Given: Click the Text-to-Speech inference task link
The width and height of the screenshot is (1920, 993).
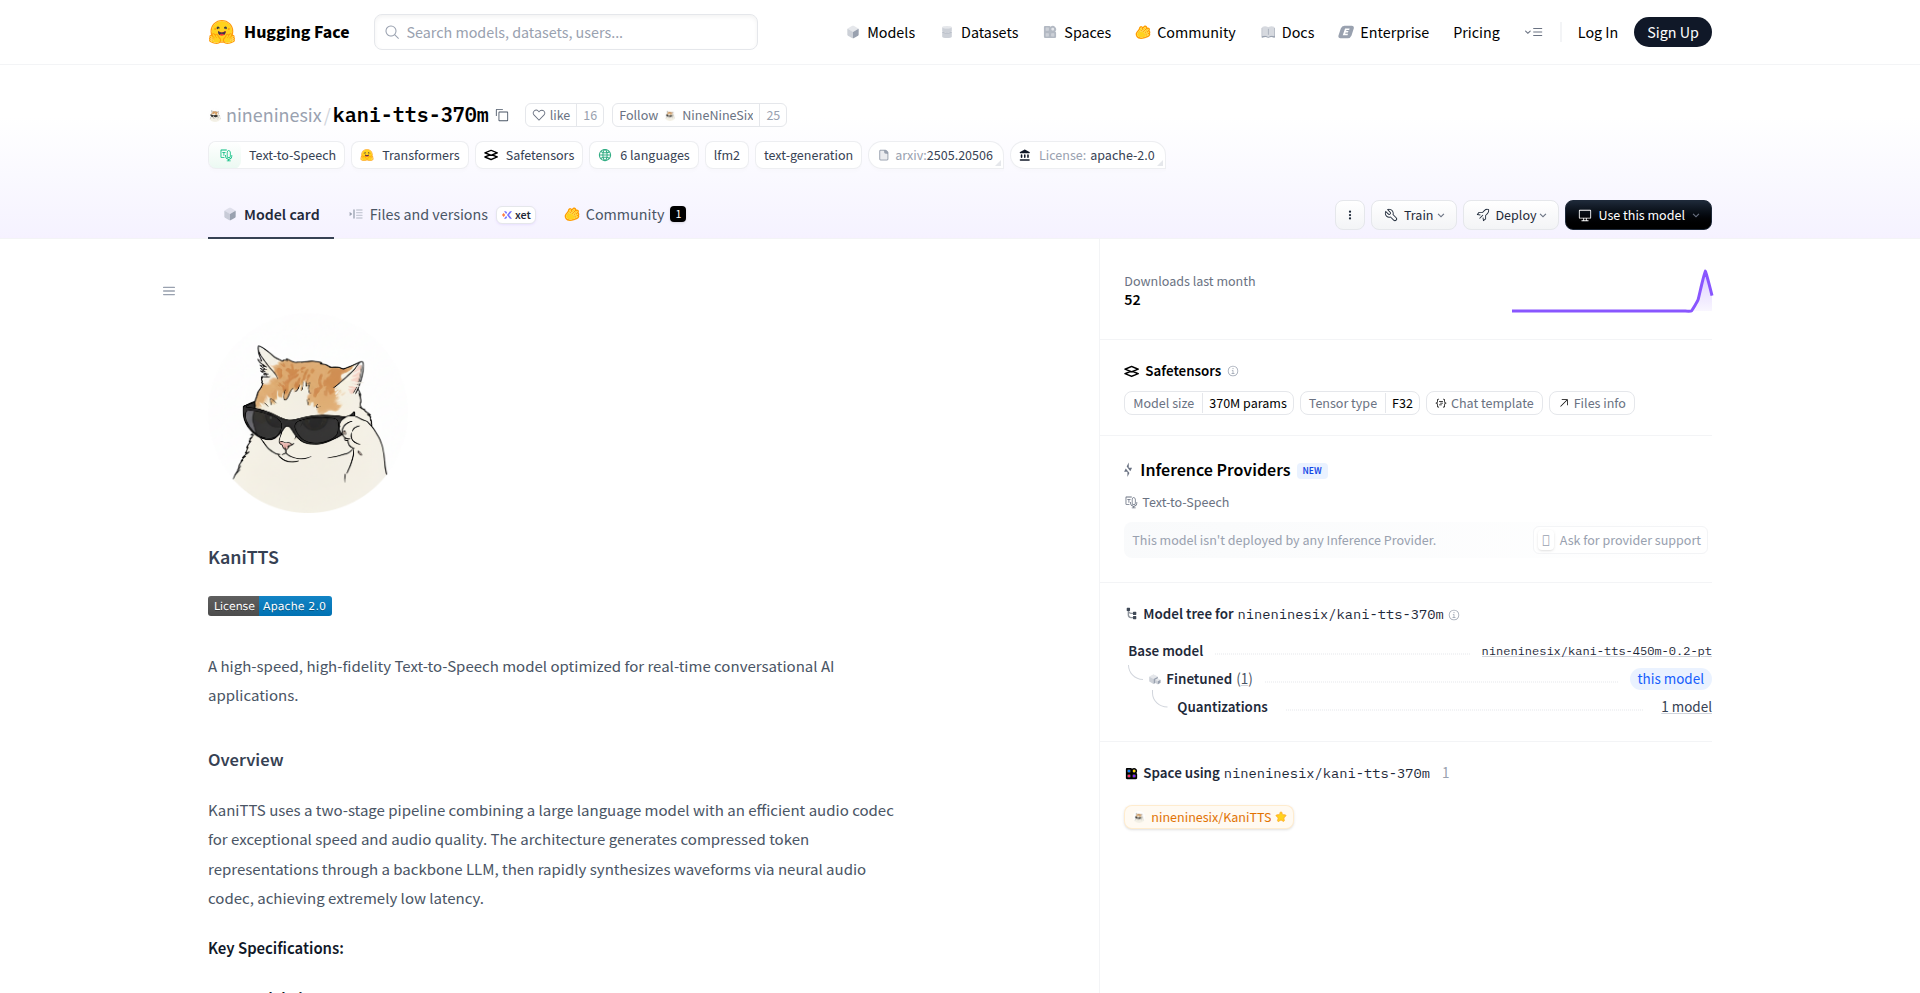Looking at the screenshot, I should pyautogui.click(x=1177, y=502).
